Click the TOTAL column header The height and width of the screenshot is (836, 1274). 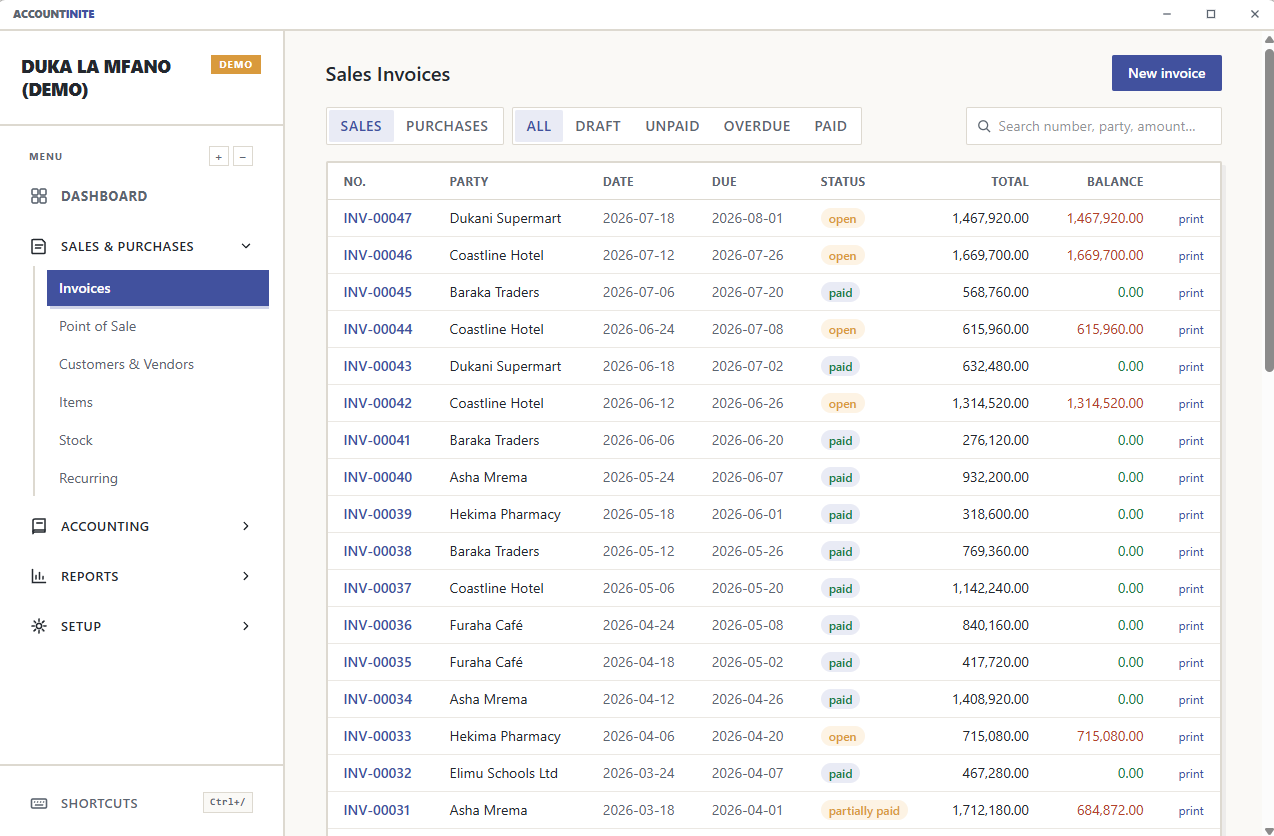click(x=1010, y=182)
